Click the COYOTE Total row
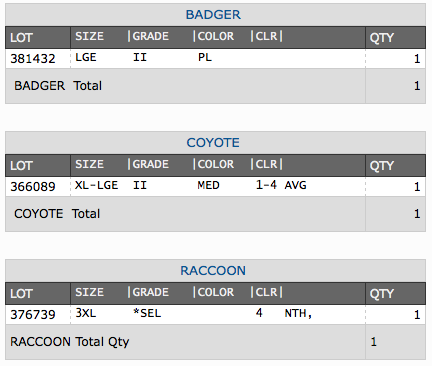Screen dimensions: 432x366 pos(215,214)
